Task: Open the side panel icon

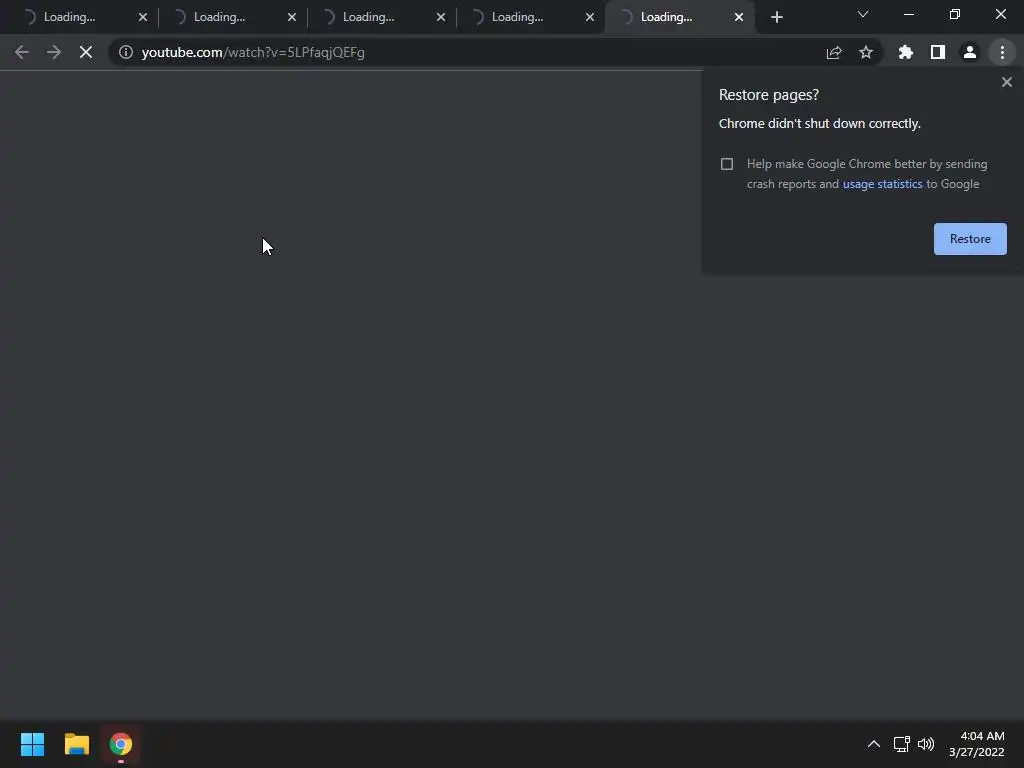Action: (938, 52)
